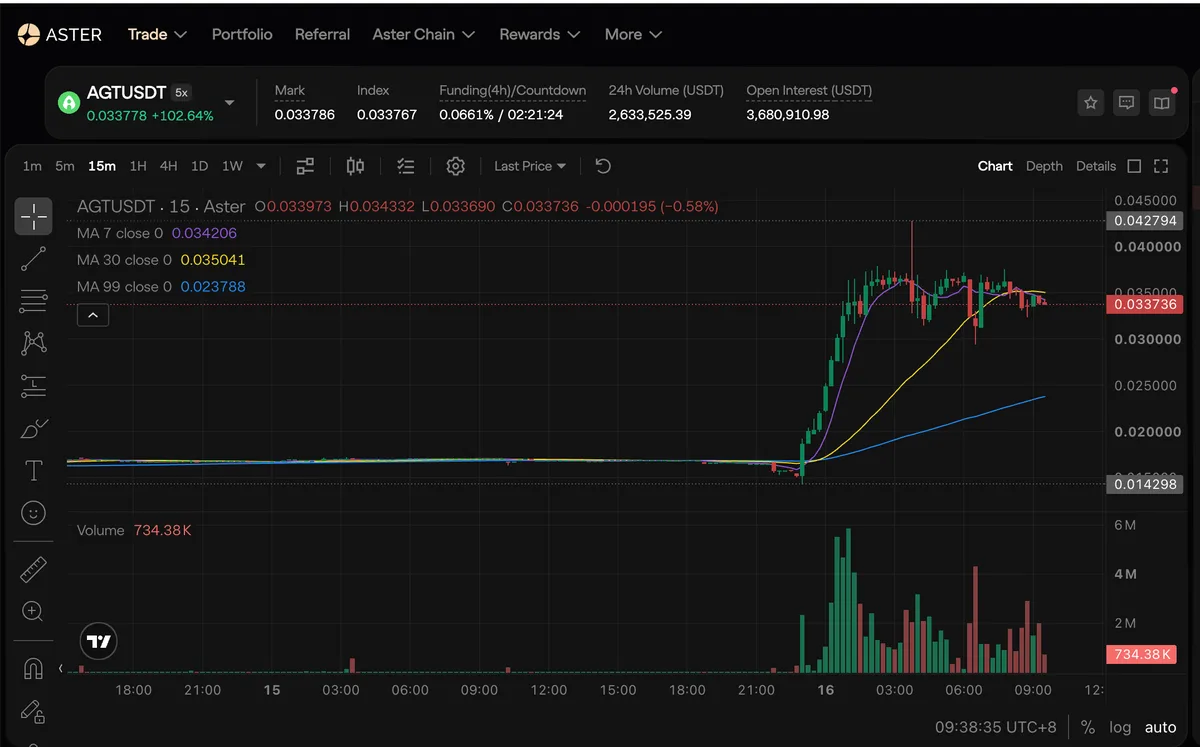Select the ruler measure tool

33,569
